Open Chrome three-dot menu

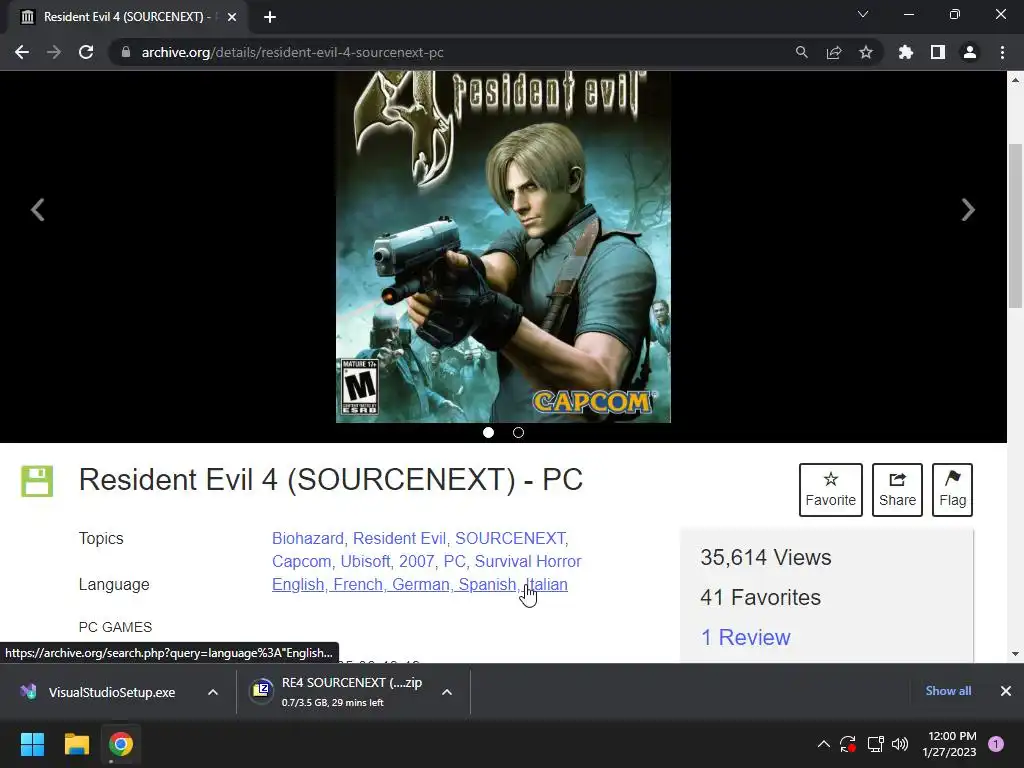coord(1002,52)
